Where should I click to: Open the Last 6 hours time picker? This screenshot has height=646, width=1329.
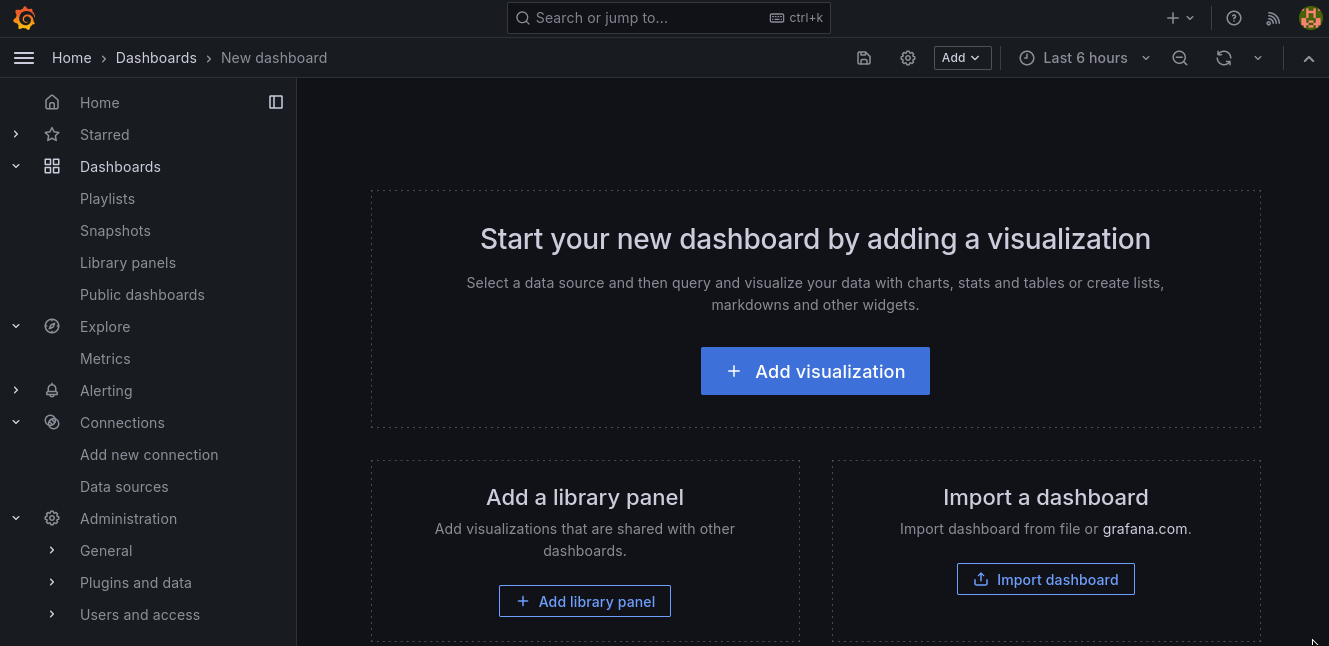tap(1085, 58)
